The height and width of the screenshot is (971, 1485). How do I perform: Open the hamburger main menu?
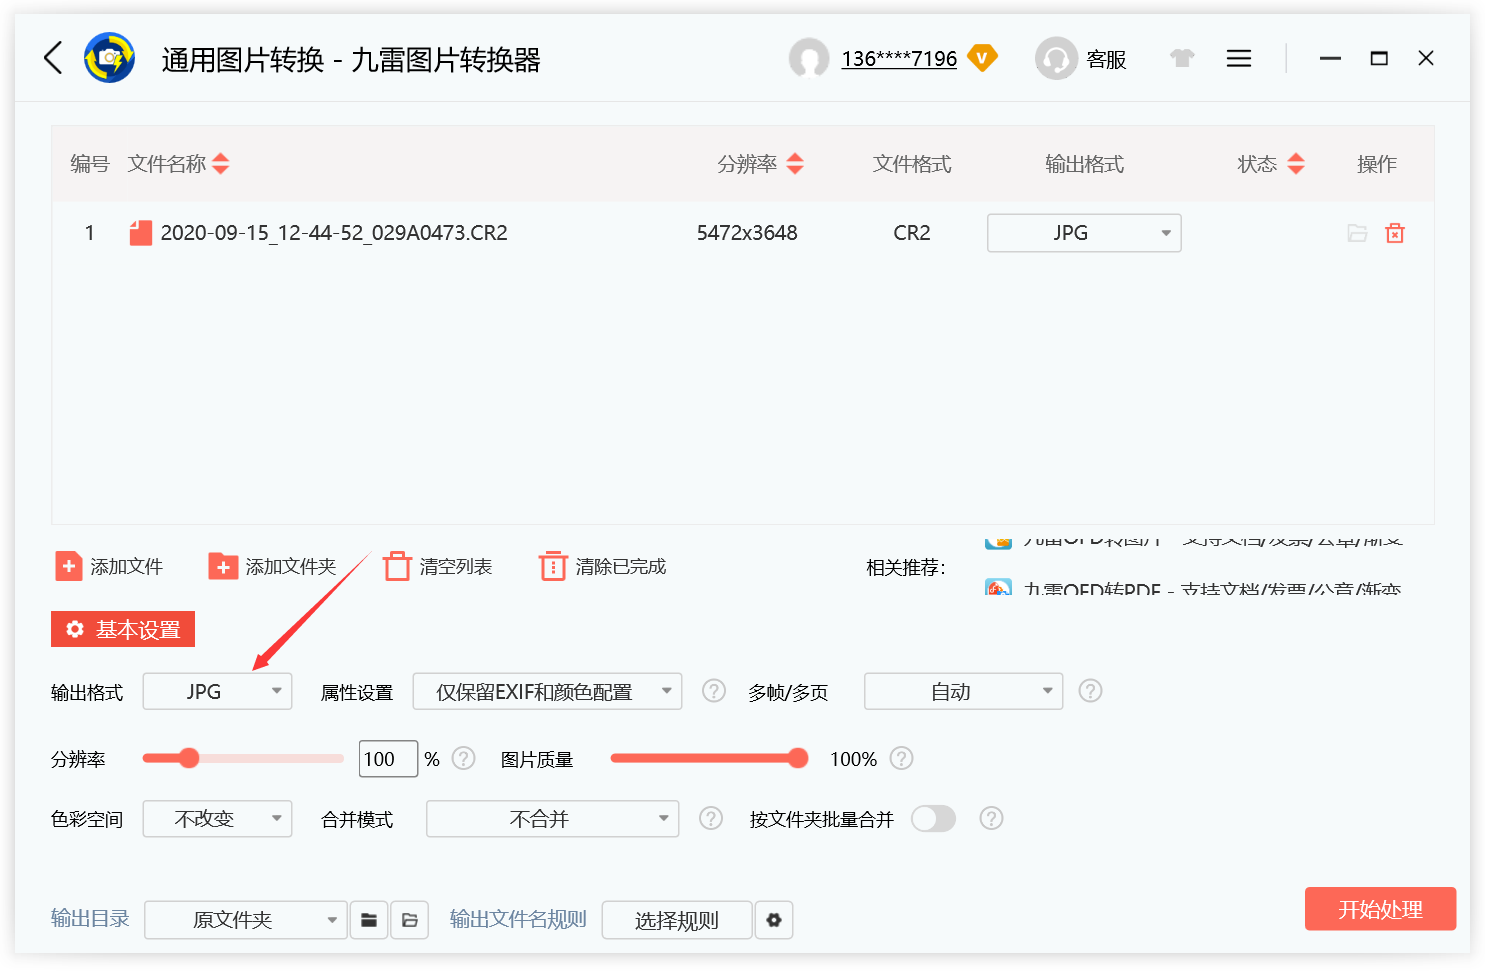point(1239,59)
